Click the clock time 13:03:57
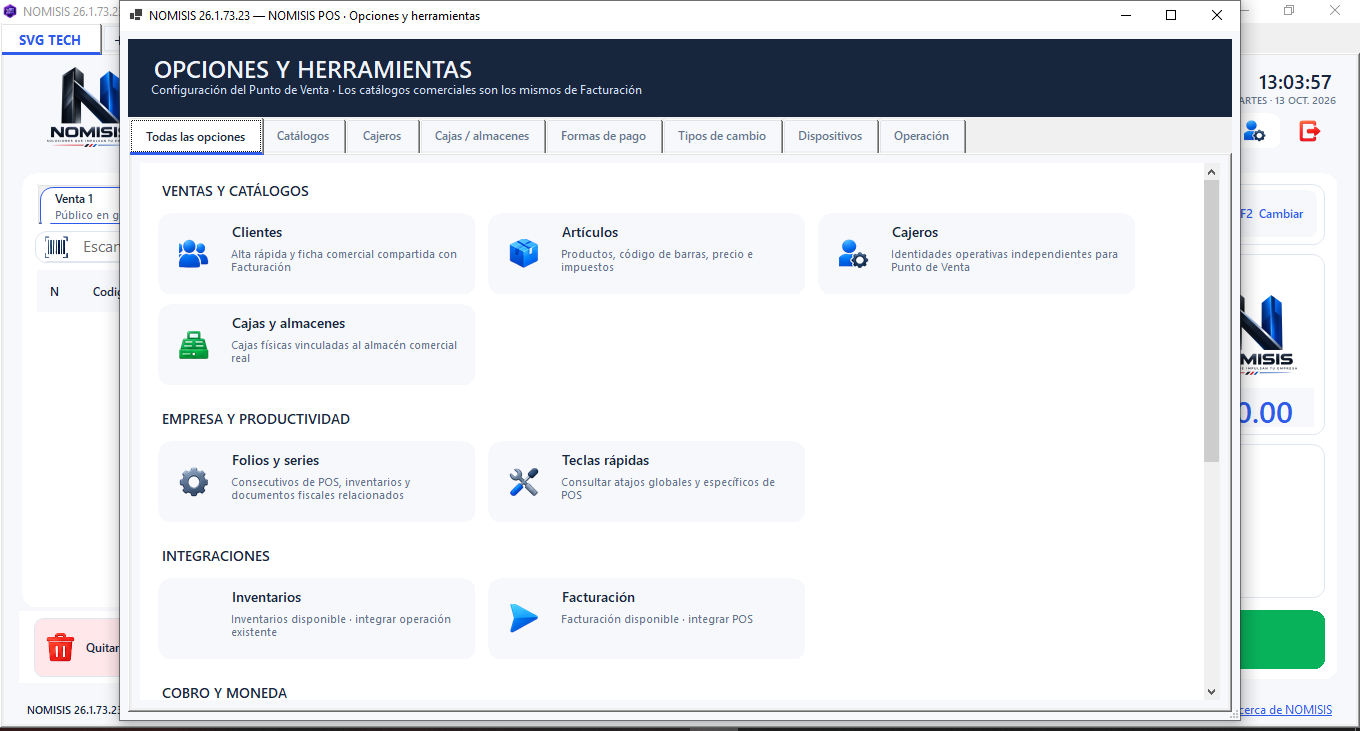 pos(1294,82)
